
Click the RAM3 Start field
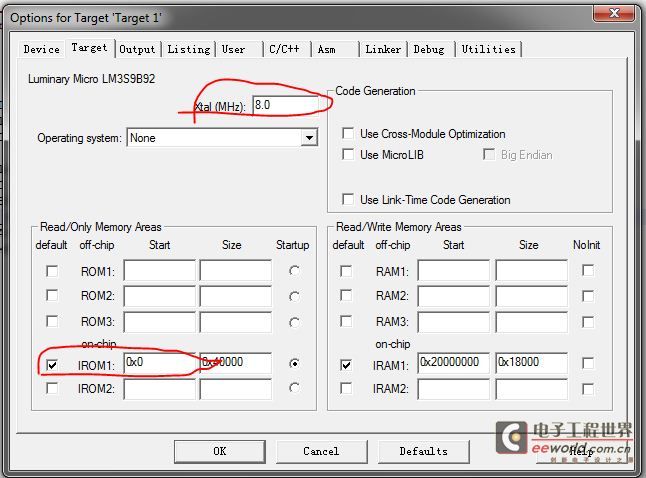[x=454, y=321]
